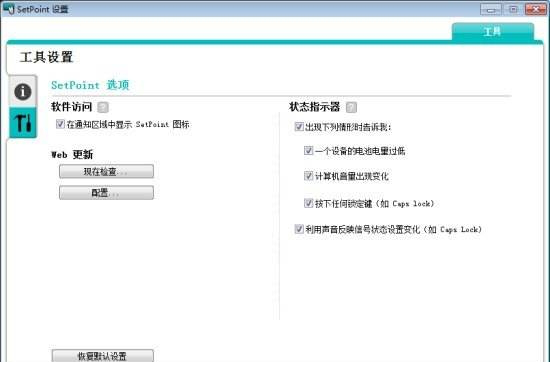This screenshot has height=376, width=550.
Task: Click the 软件访问 section label
Action: pyautogui.click(x=72, y=107)
